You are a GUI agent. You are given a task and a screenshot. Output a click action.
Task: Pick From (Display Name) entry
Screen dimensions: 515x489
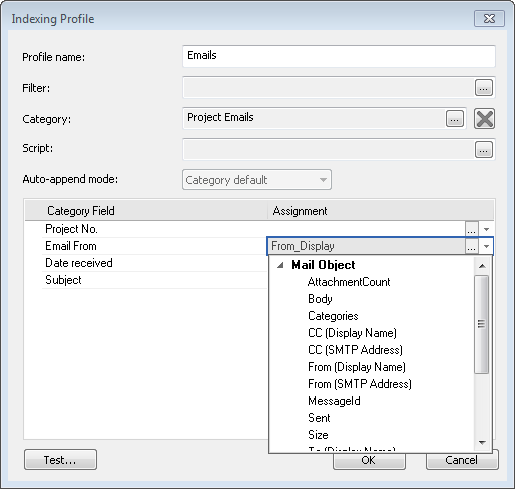tap(357, 367)
